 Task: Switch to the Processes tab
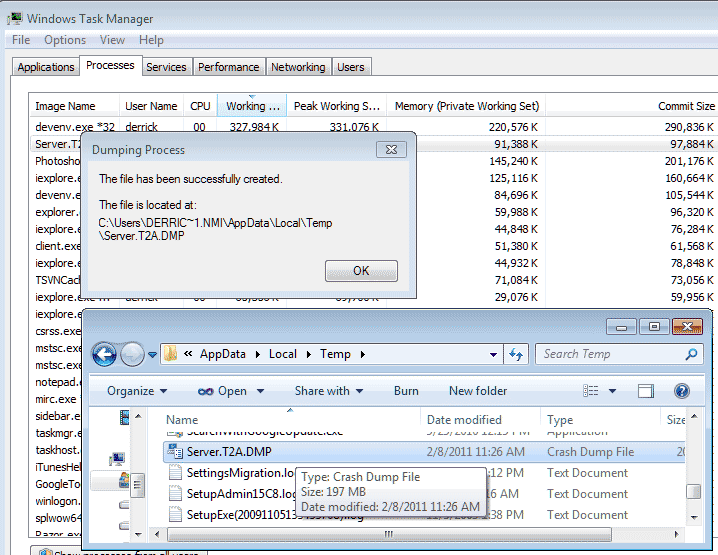pos(110,65)
